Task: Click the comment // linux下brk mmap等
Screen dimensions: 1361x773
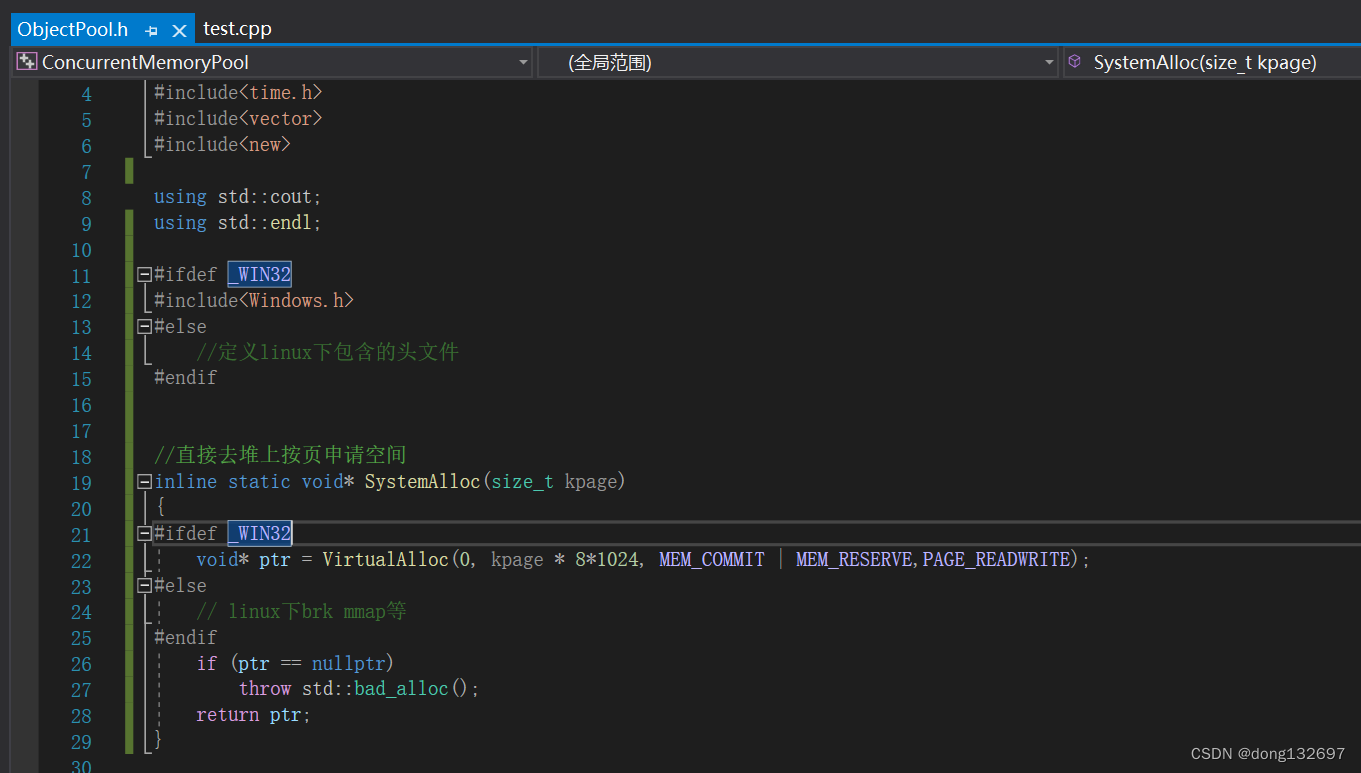Action: (x=301, y=612)
